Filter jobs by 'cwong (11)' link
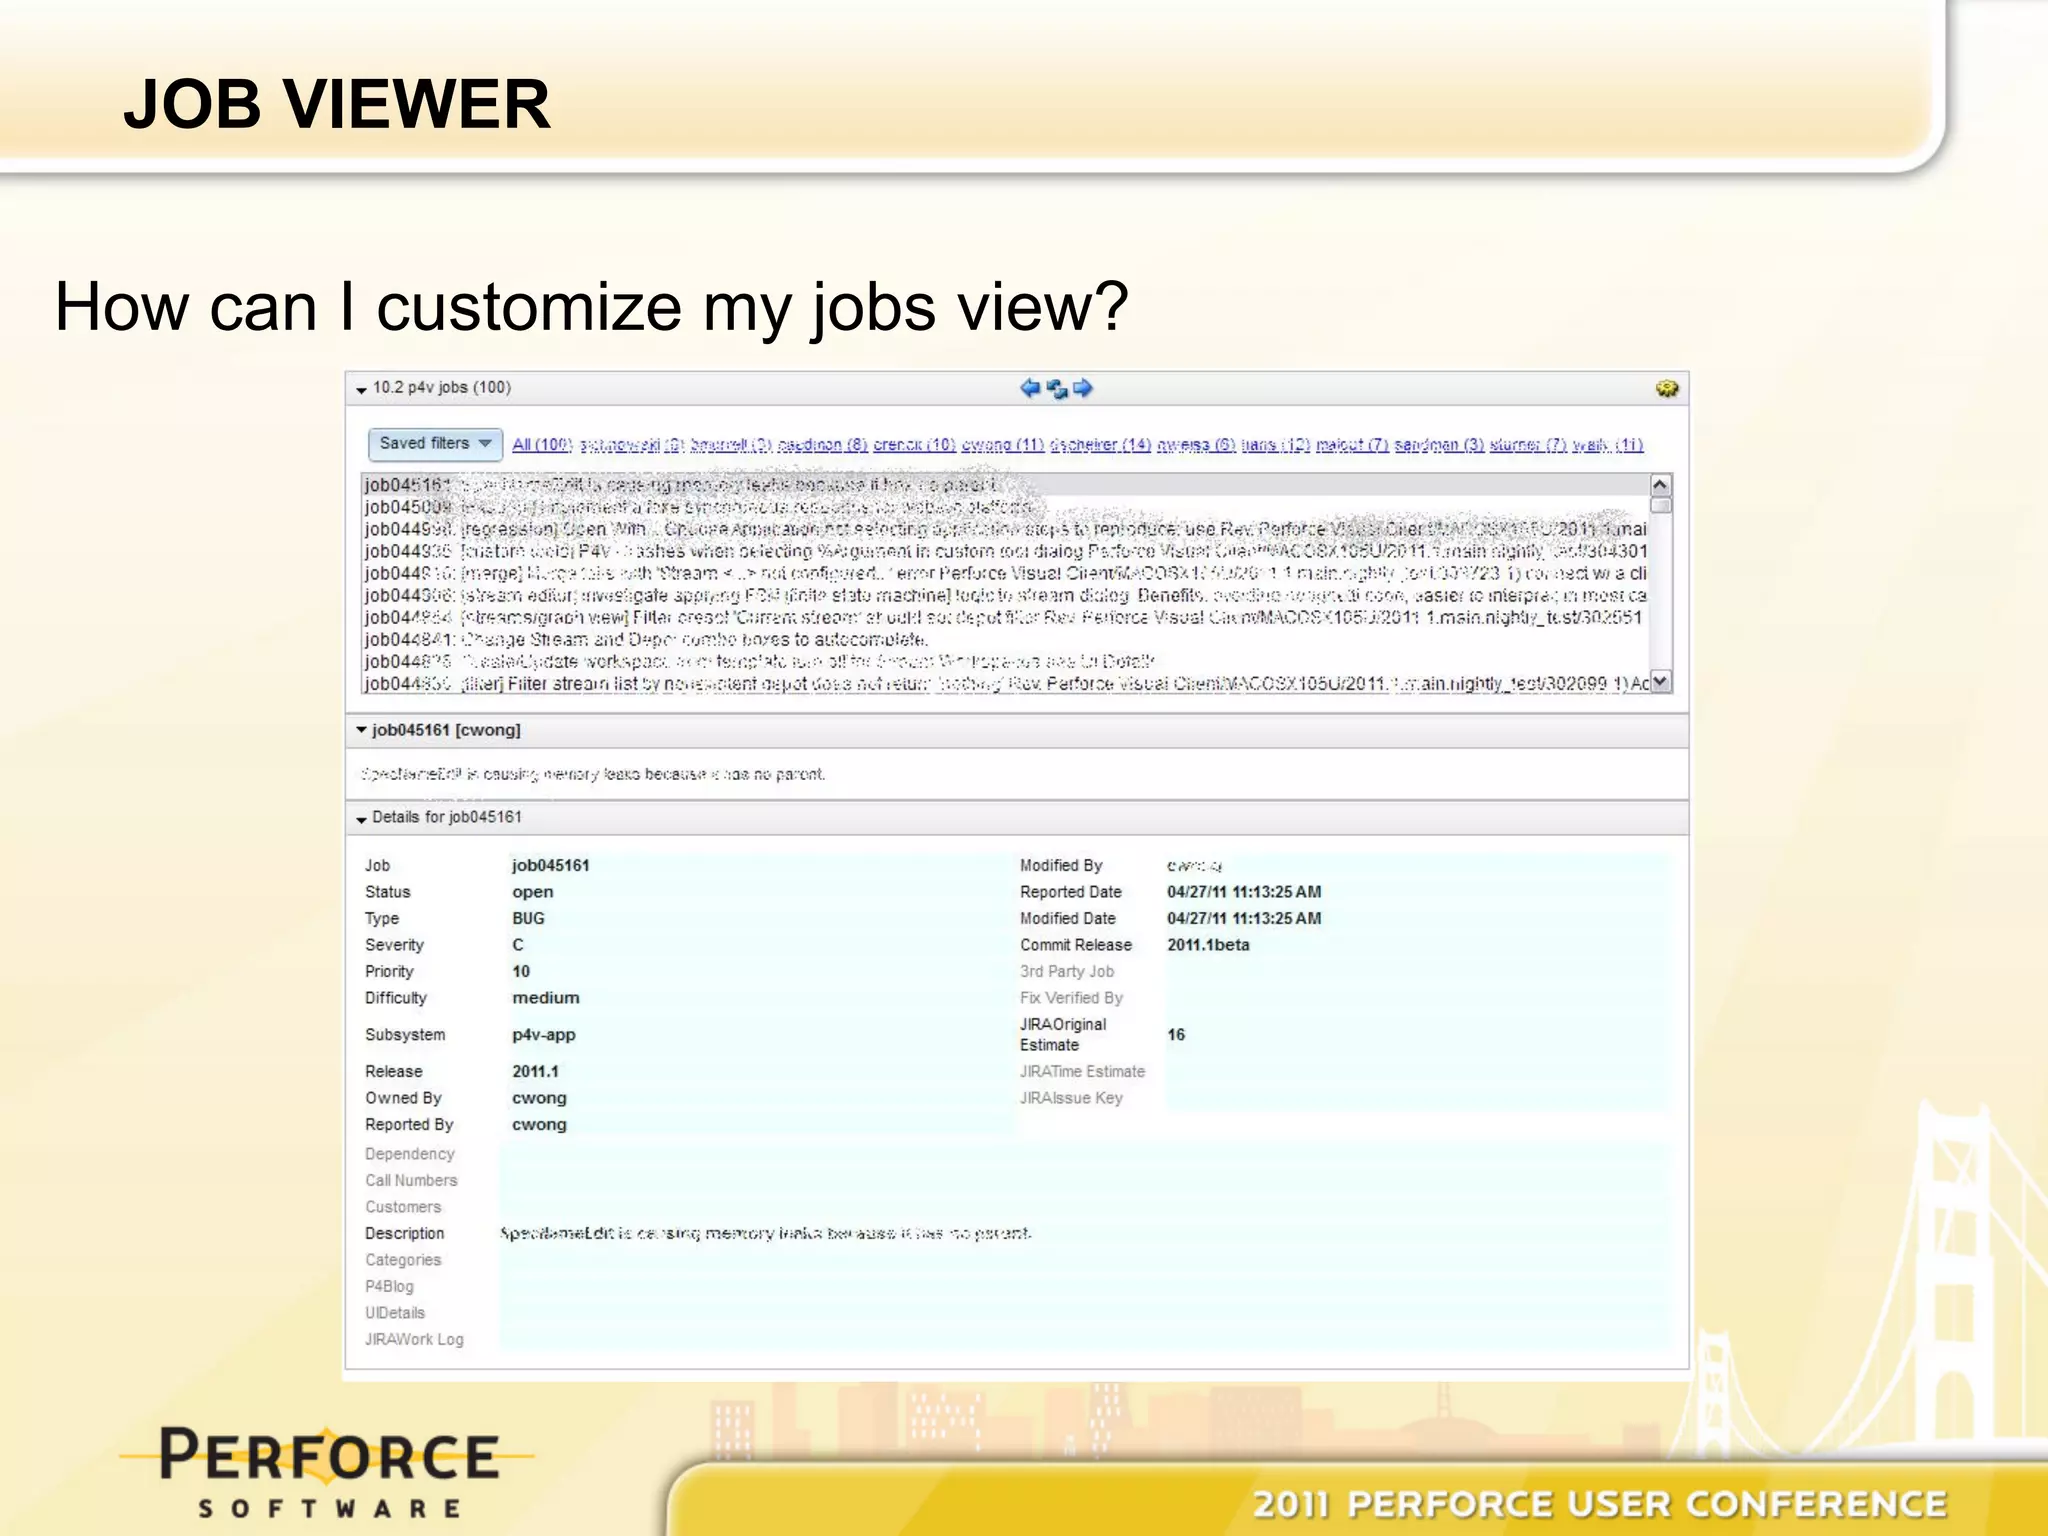 (1002, 445)
